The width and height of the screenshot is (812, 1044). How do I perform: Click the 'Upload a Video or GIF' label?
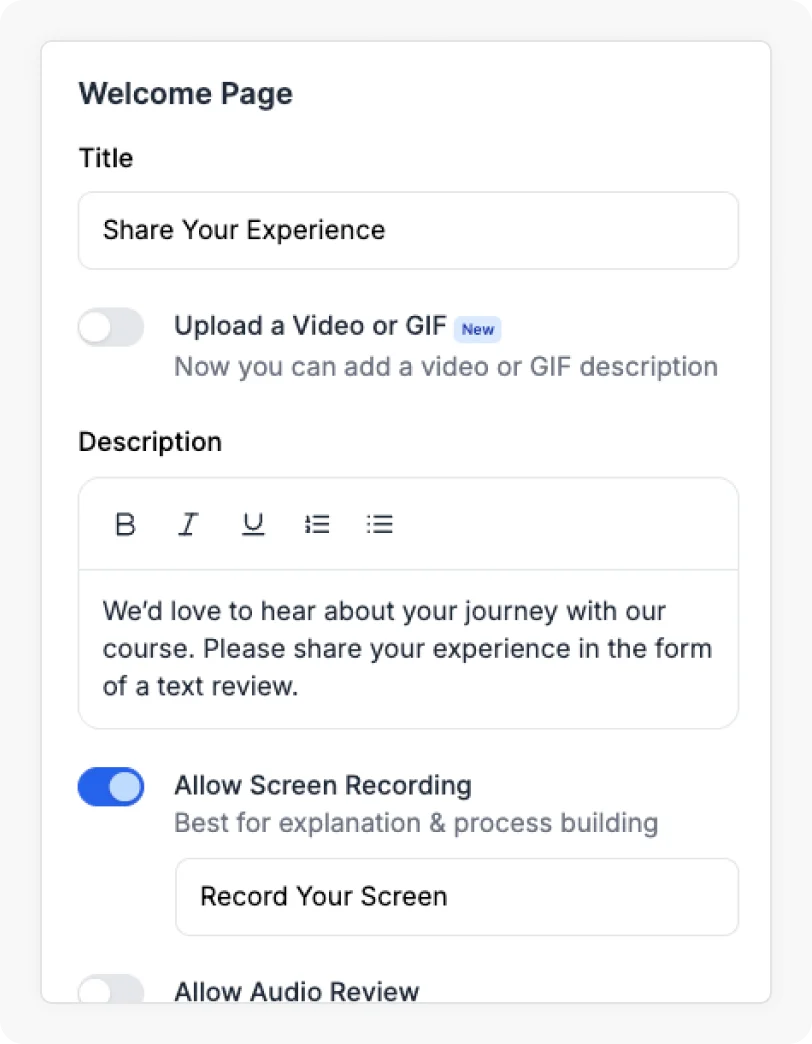click(309, 325)
